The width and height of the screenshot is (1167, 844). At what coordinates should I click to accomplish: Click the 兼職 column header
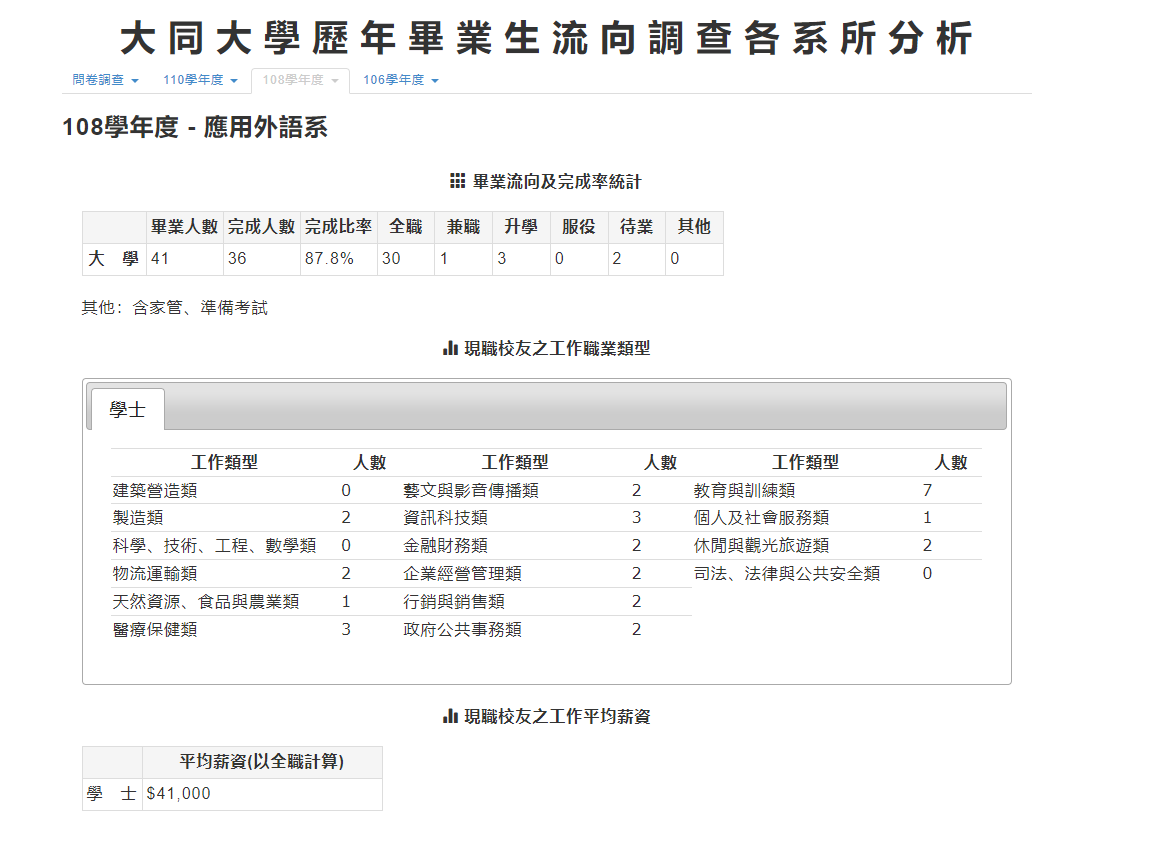[x=464, y=227]
